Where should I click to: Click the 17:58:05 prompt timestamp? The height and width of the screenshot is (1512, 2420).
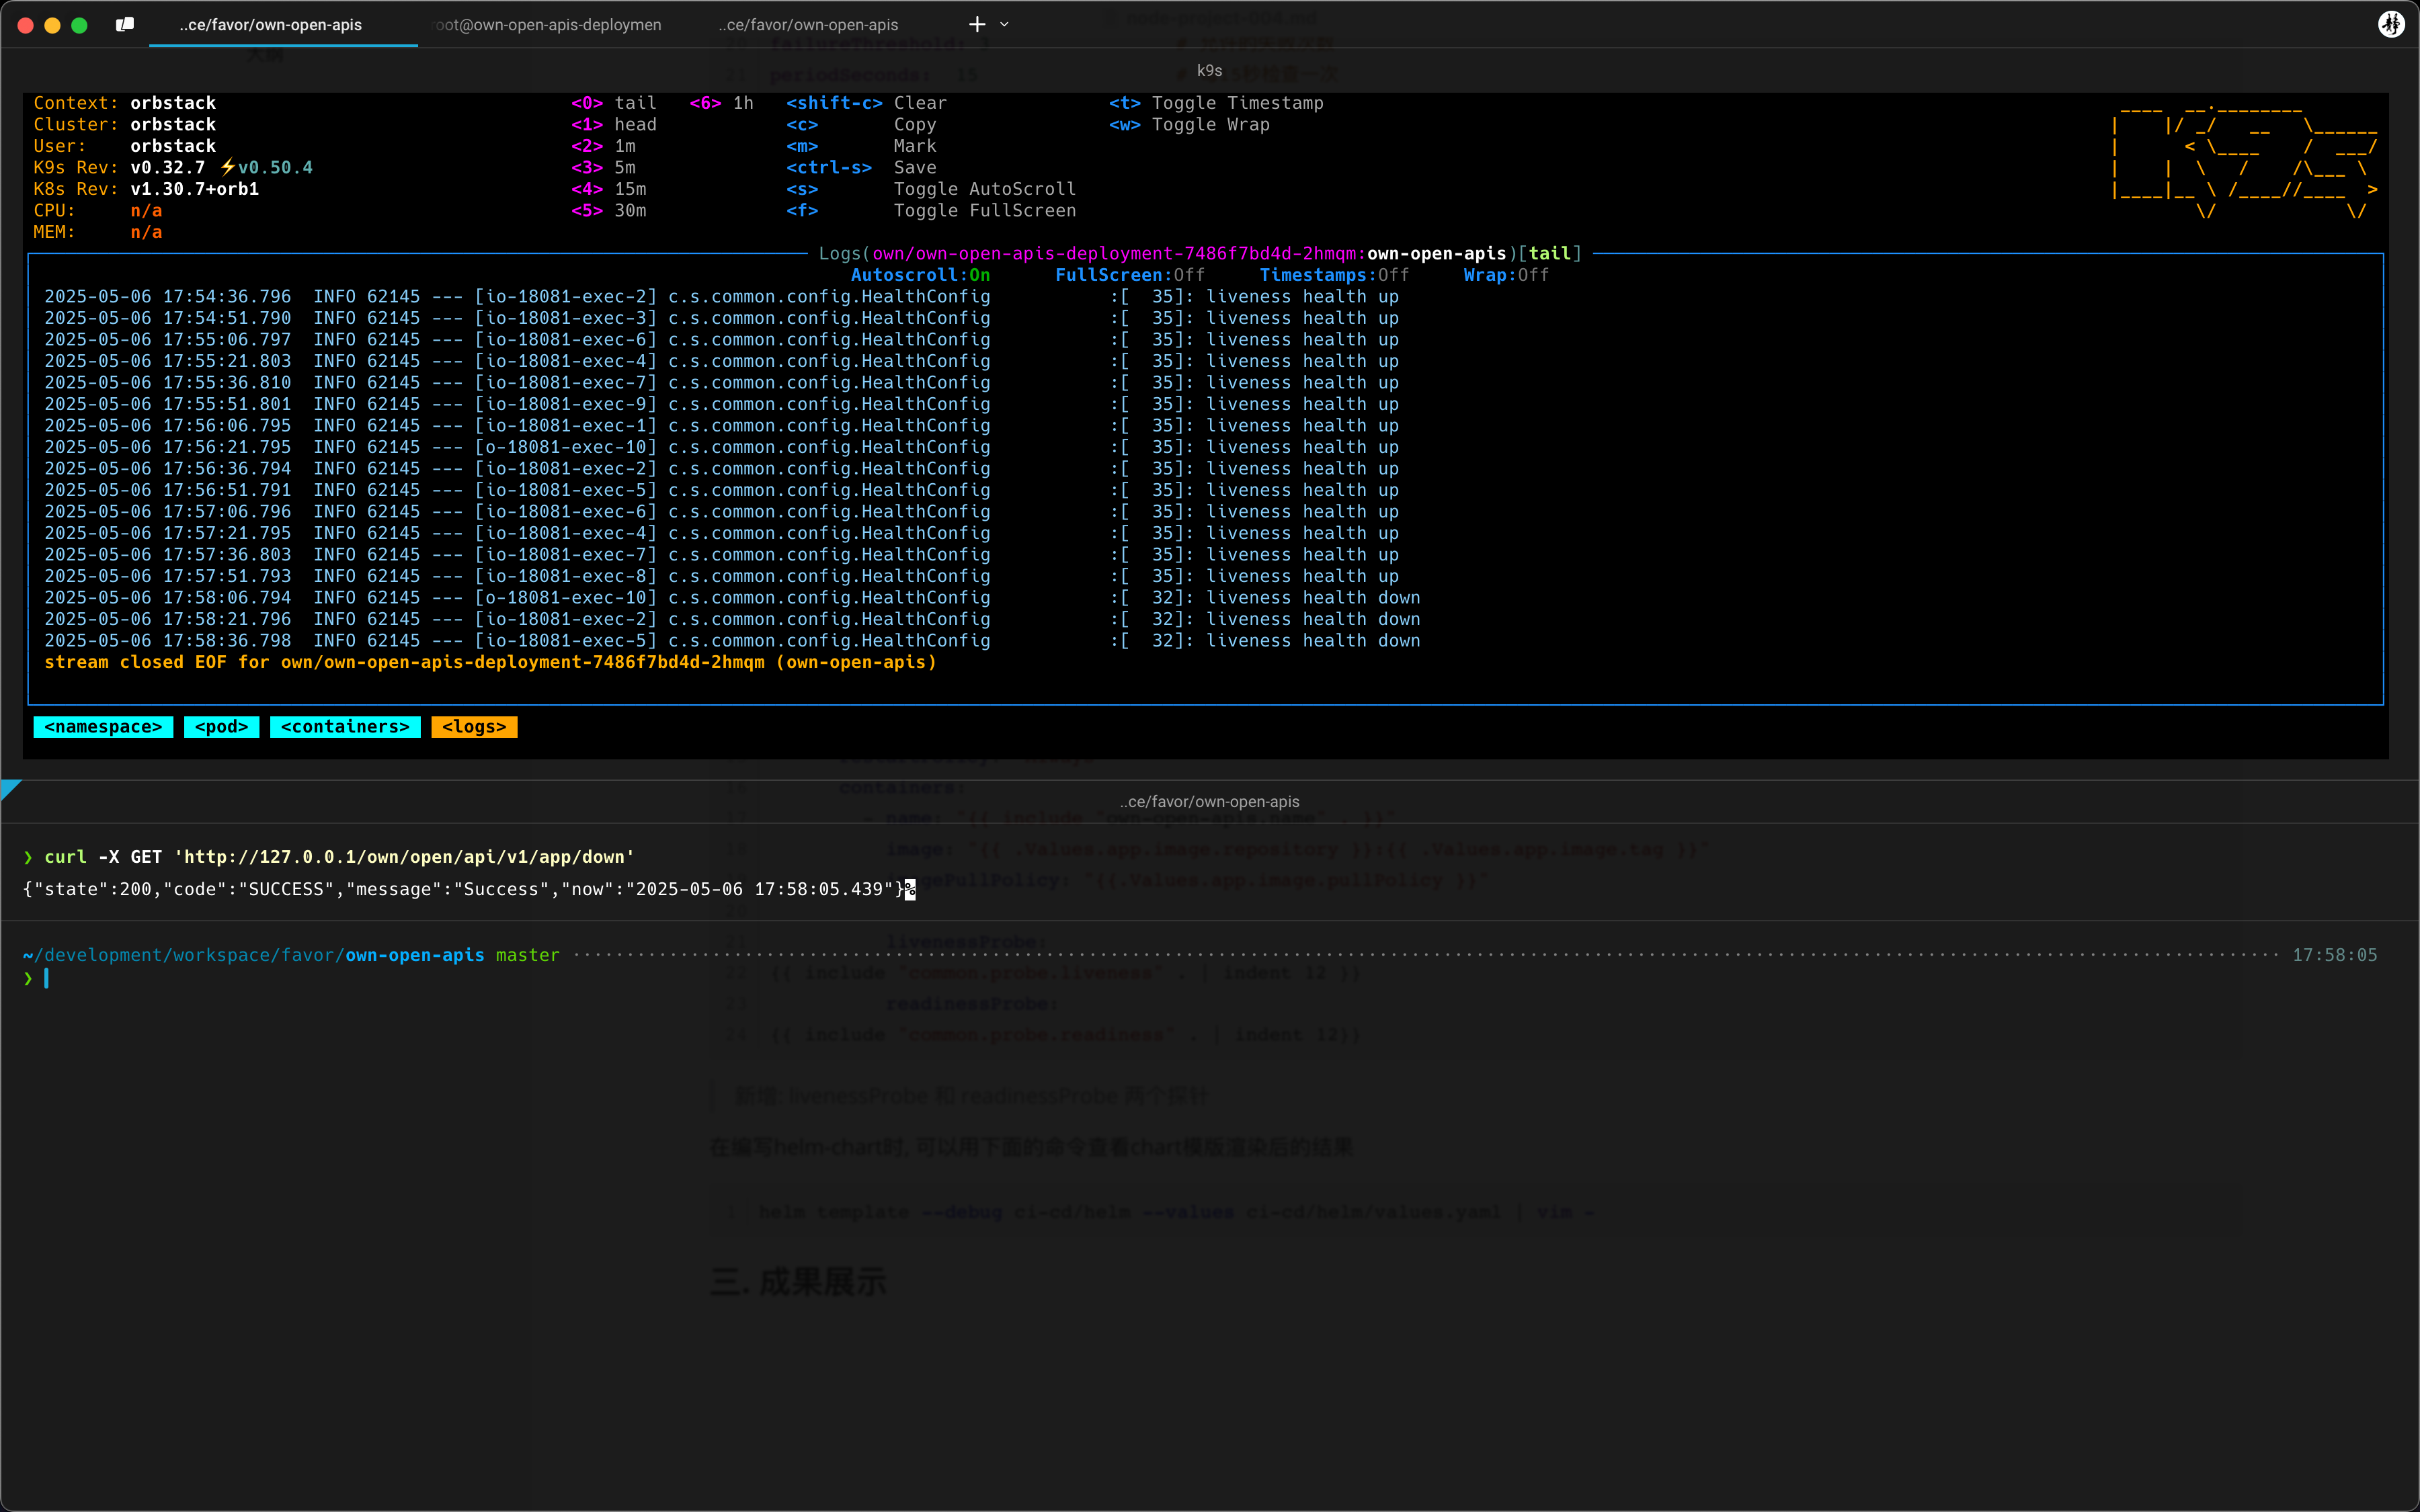point(2334,955)
